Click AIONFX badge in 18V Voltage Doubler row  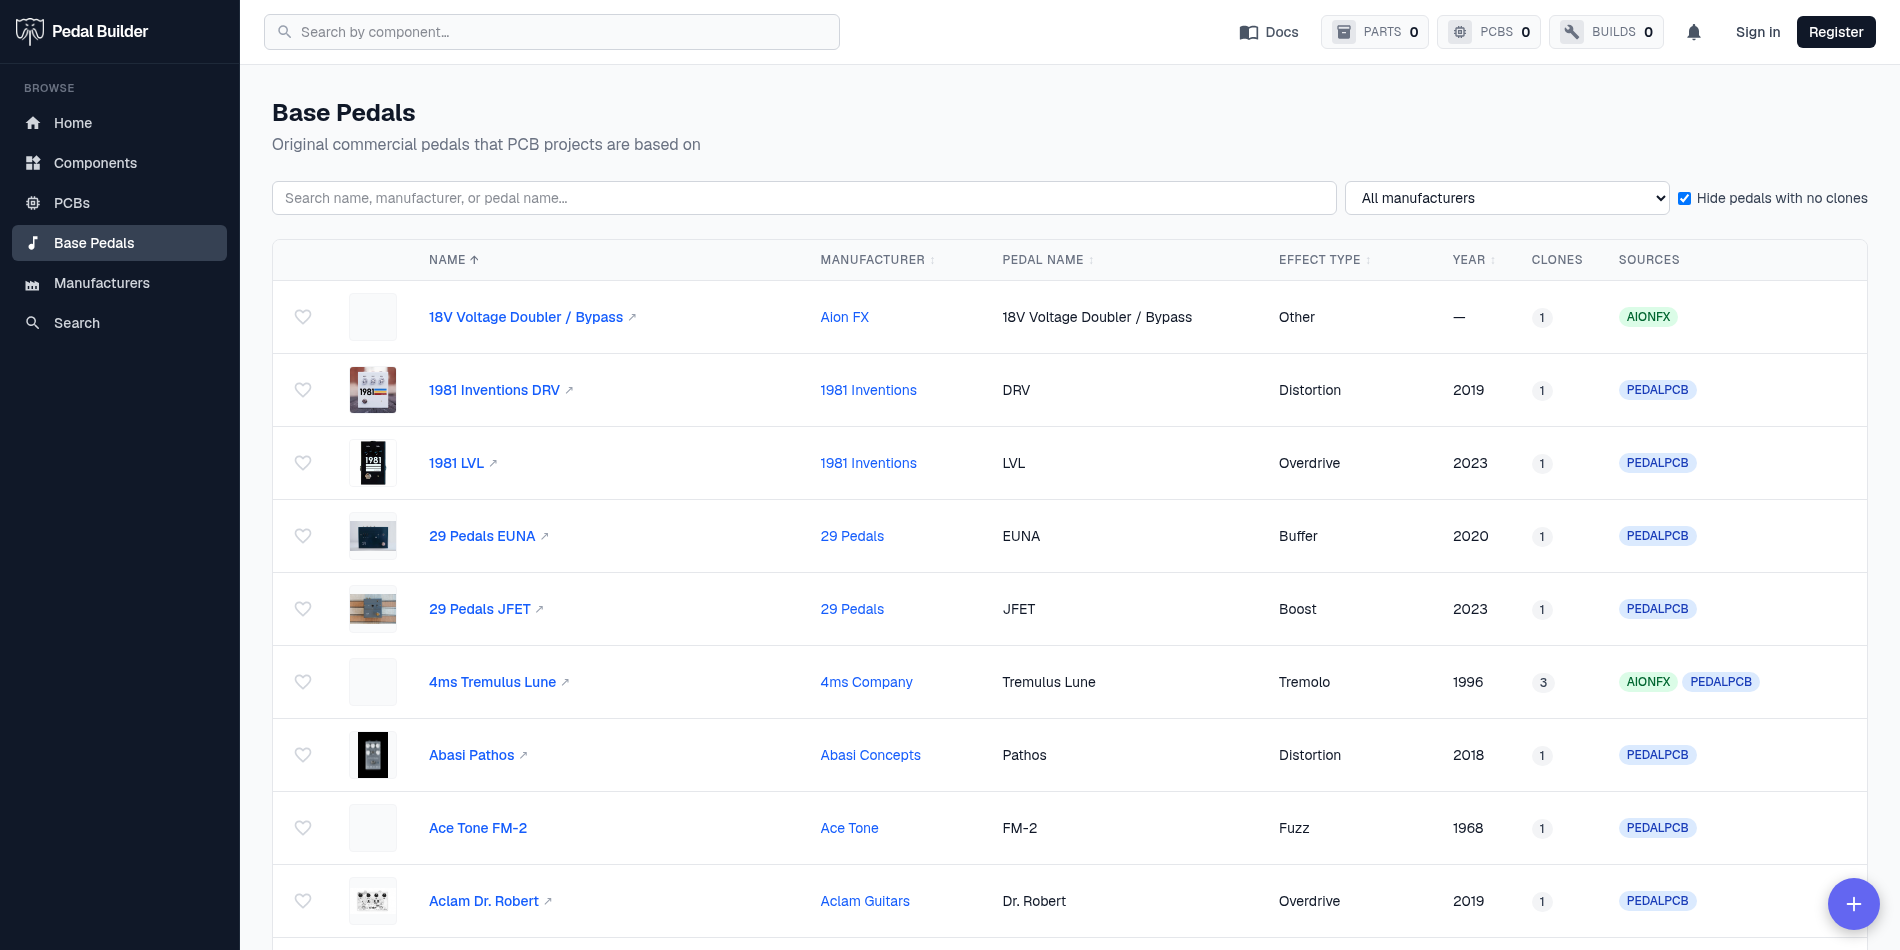pos(1648,317)
